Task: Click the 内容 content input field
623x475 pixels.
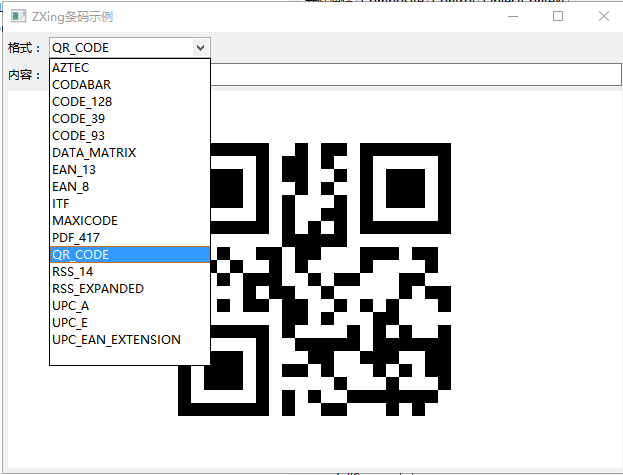Action: (x=416, y=74)
